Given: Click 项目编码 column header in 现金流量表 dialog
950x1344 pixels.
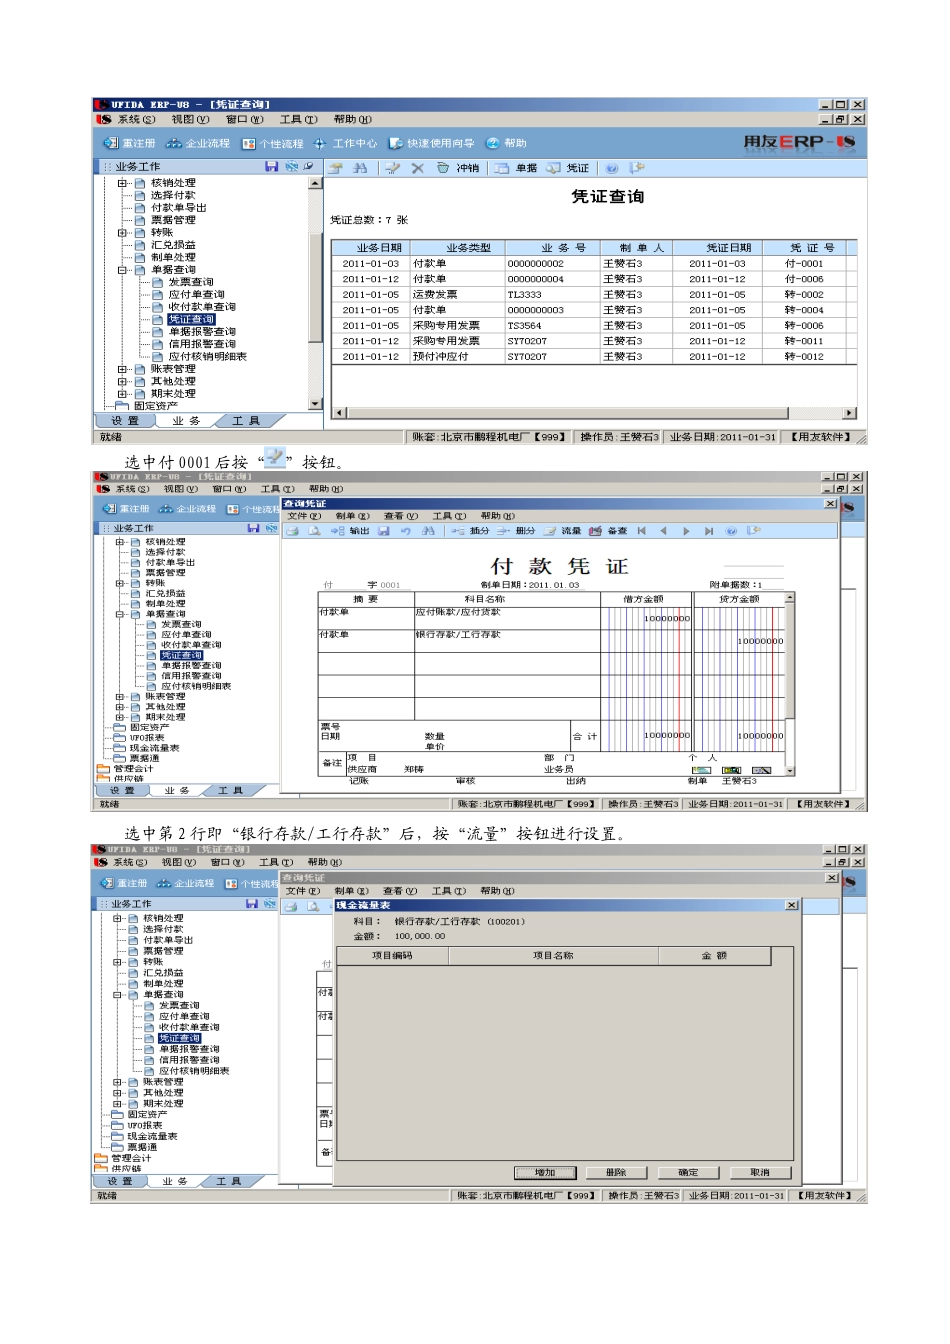Looking at the screenshot, I should (392, 956).
